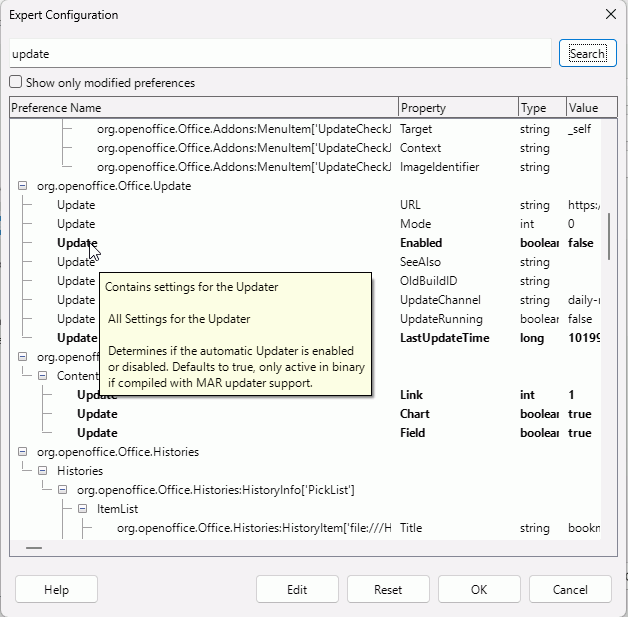The height and width of the screenshot is (617, 628).
Task: Click the Type column header
Action: (540, 108)
